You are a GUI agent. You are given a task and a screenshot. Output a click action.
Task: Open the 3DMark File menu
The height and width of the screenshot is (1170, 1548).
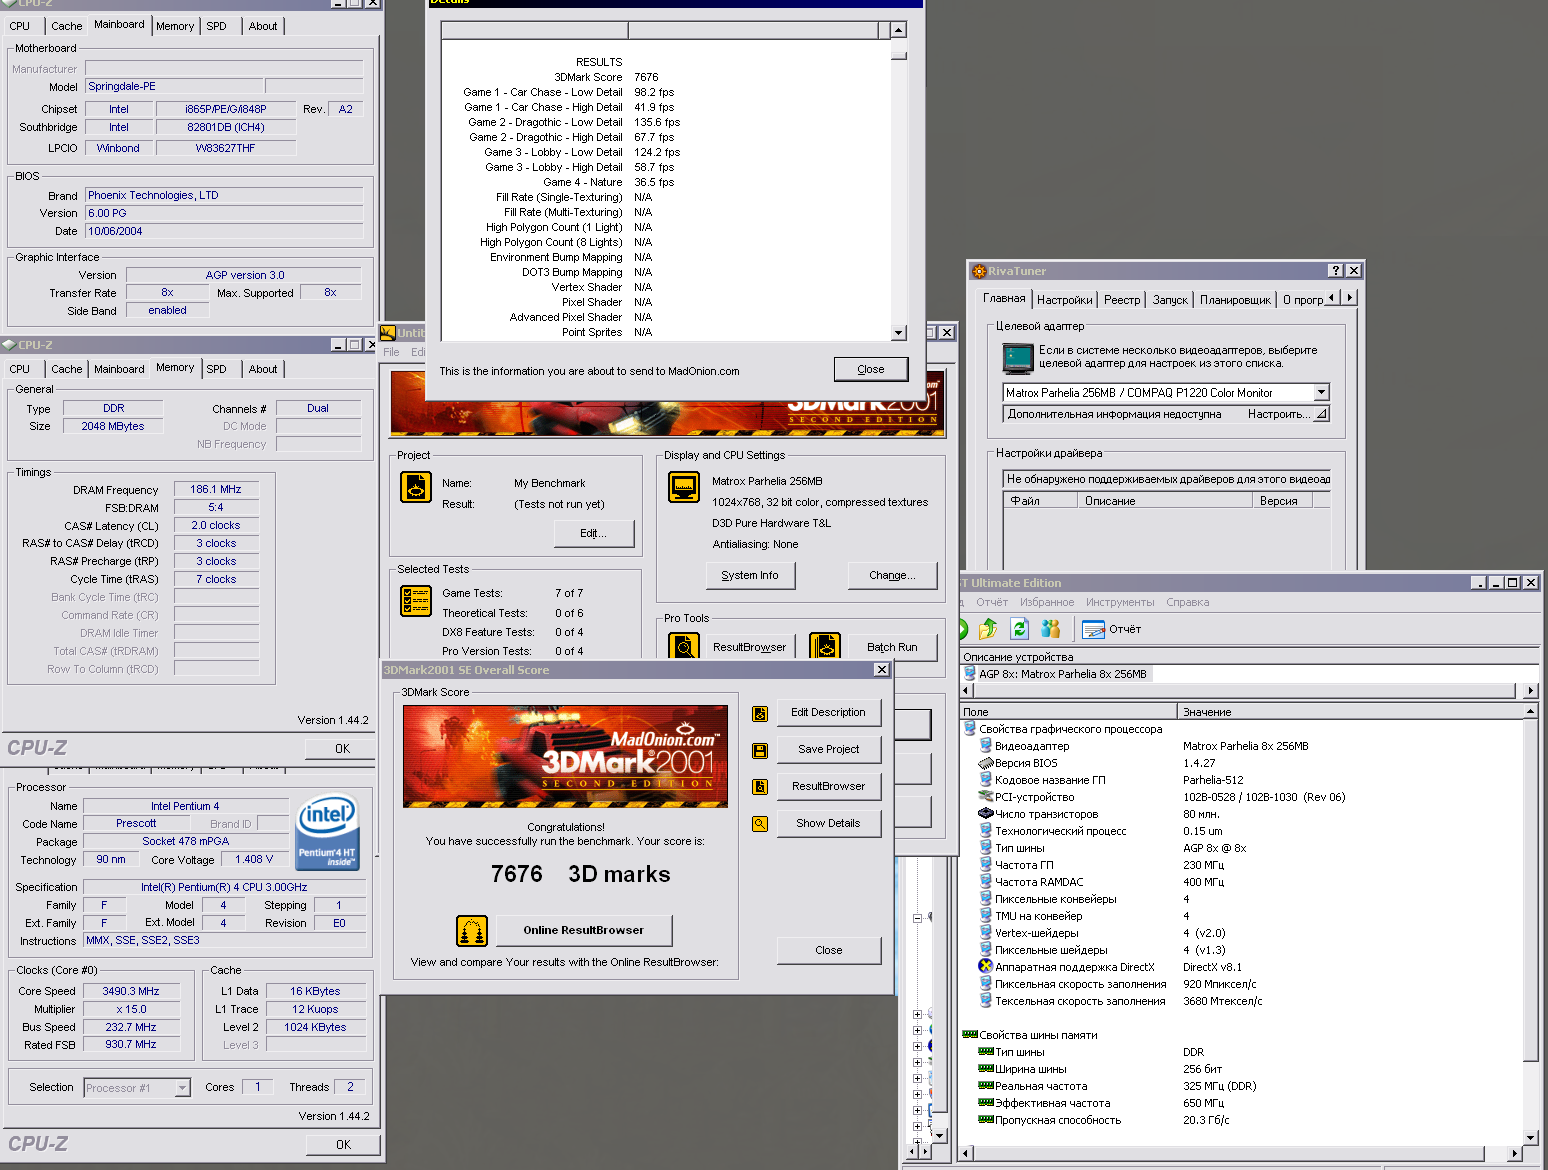pyautogui.click(x=391, y=352)
